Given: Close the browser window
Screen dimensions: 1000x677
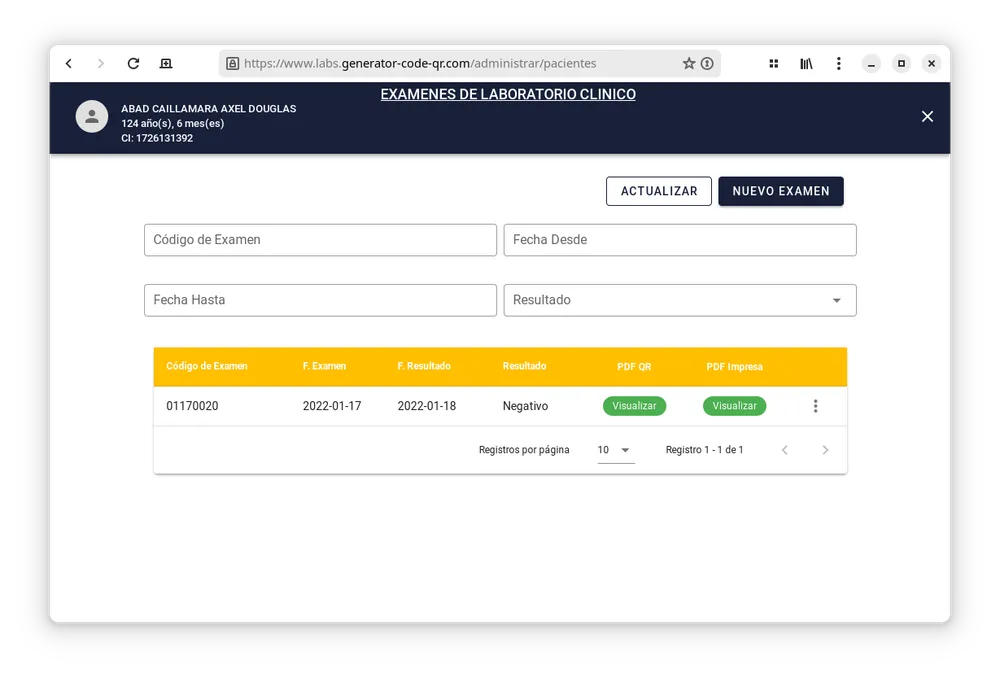Looking at the screenshot, I should coord(931,64).
